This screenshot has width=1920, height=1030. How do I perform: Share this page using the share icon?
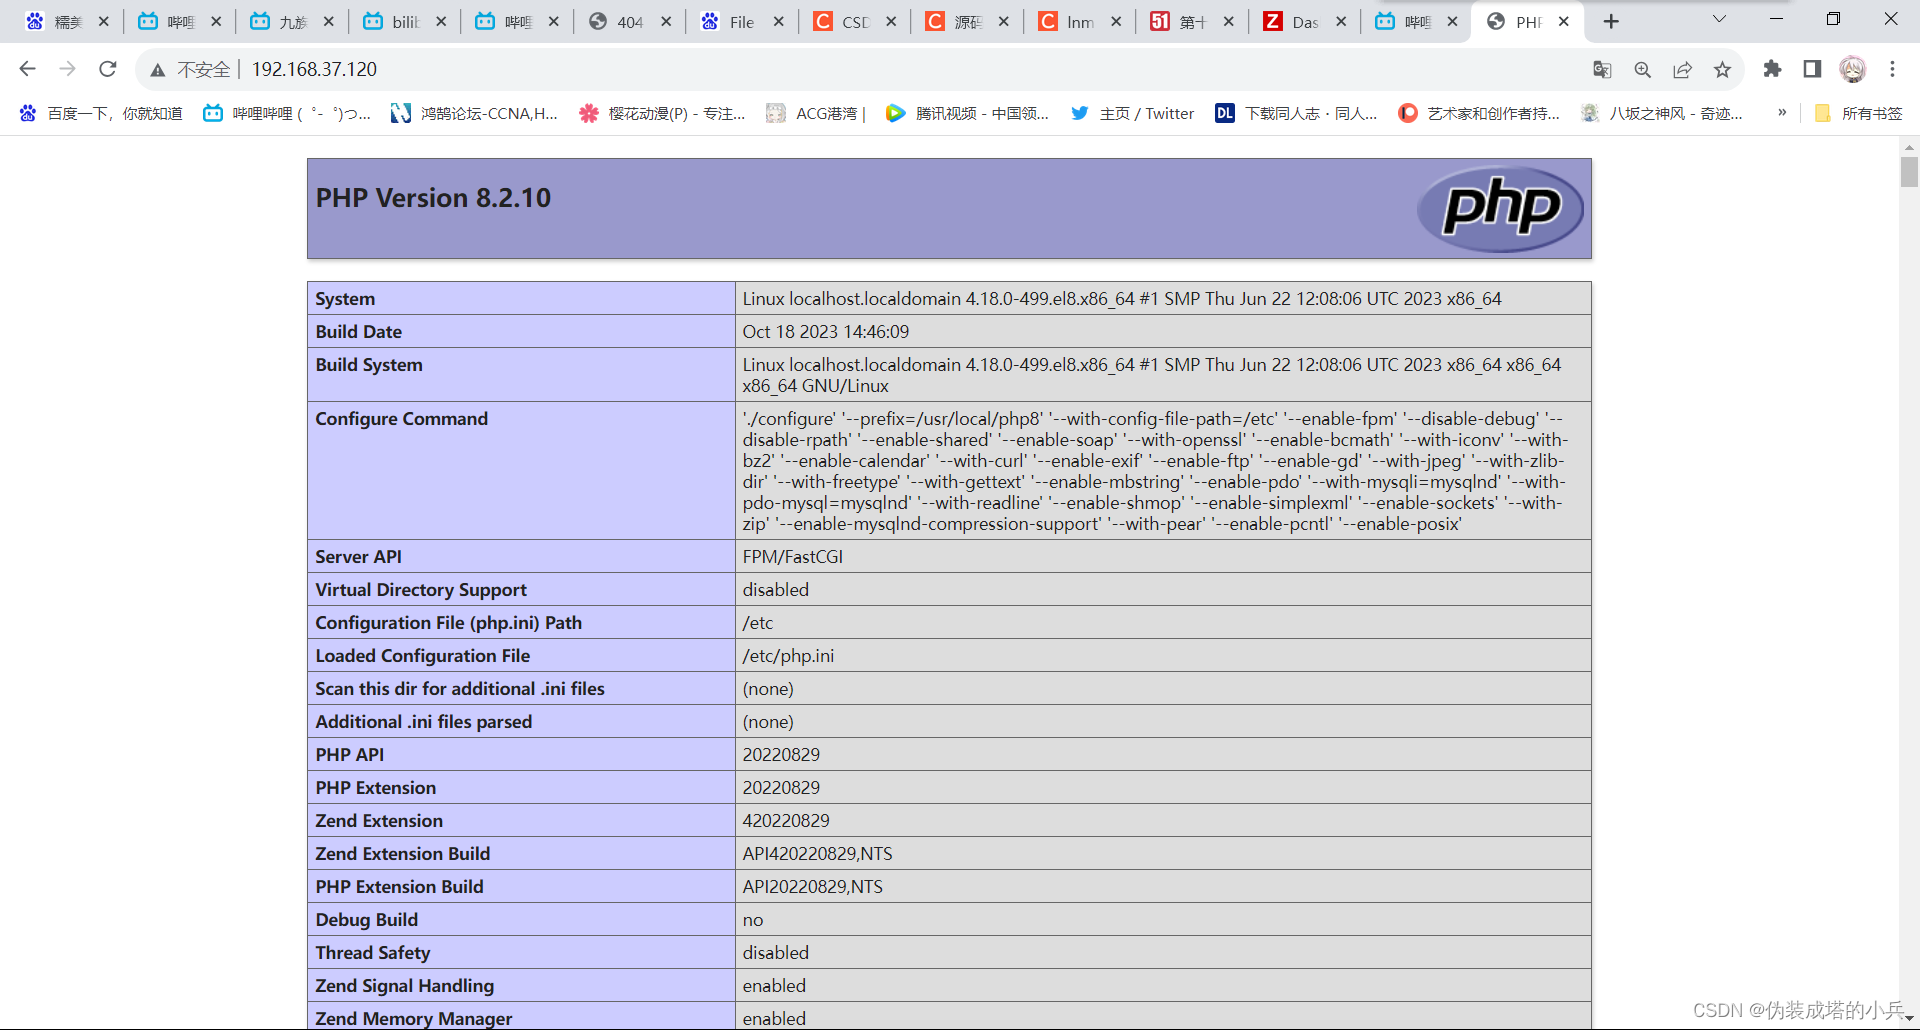[x=1682, y=69]
